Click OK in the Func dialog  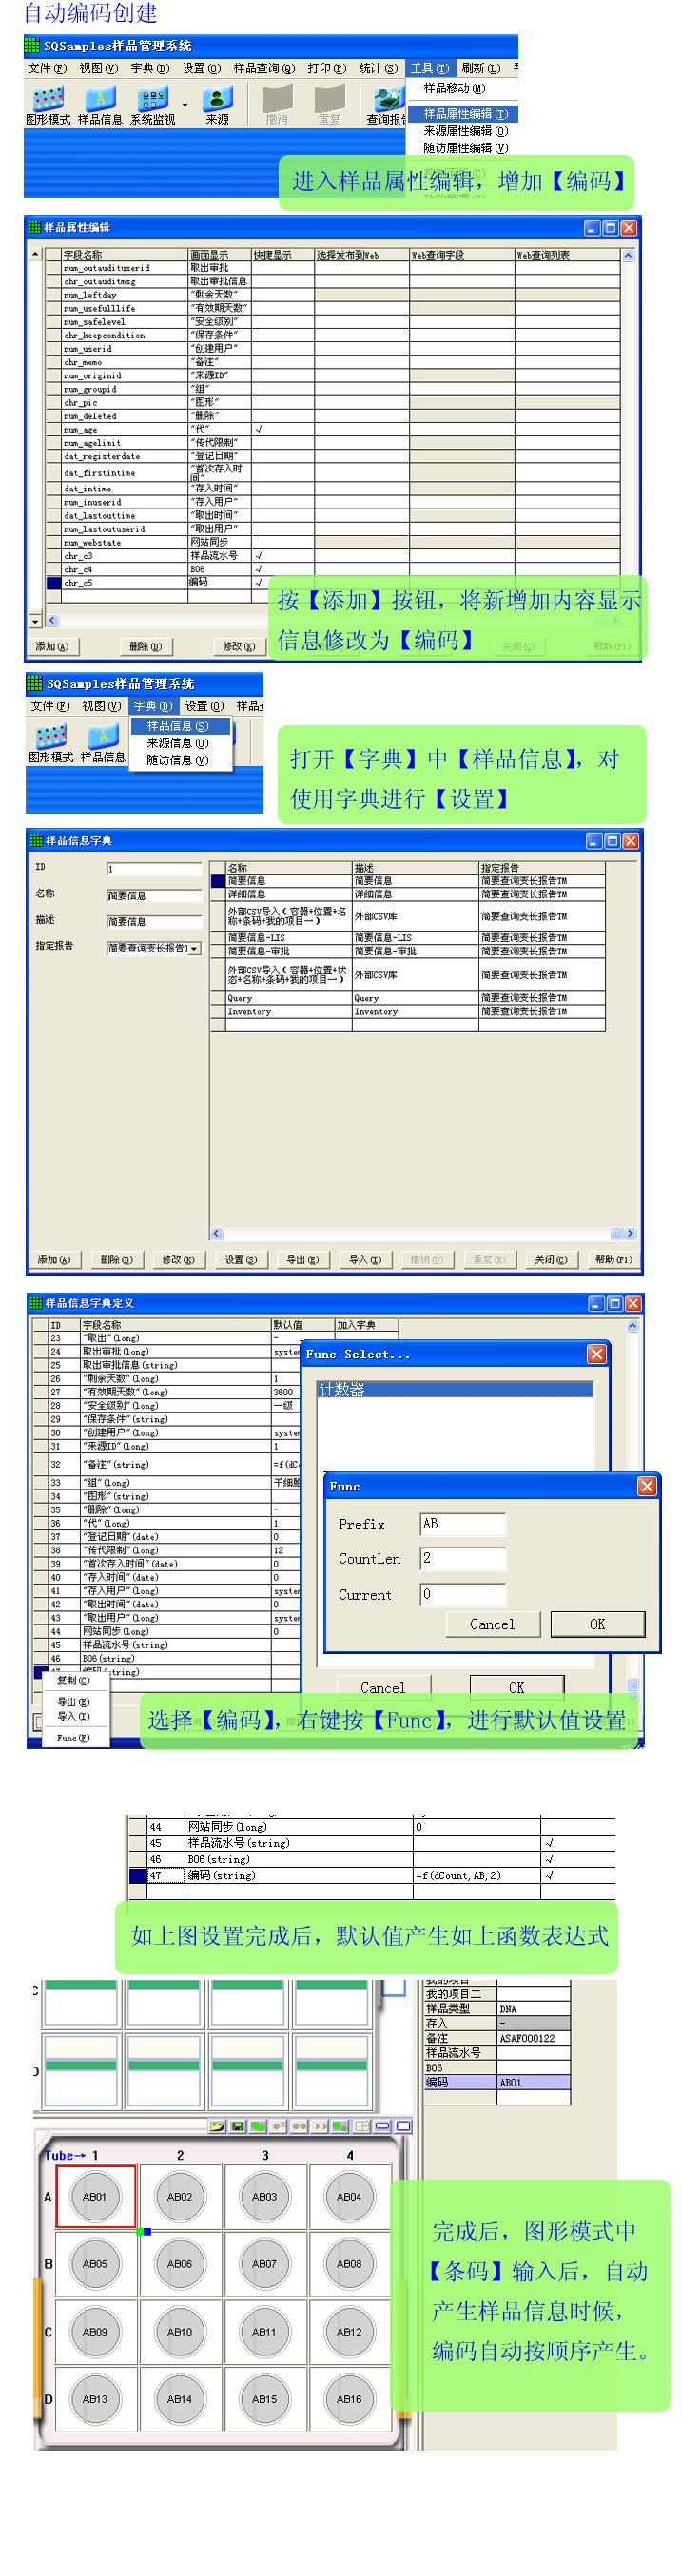pyautogui.click(x=597, y=1624)
